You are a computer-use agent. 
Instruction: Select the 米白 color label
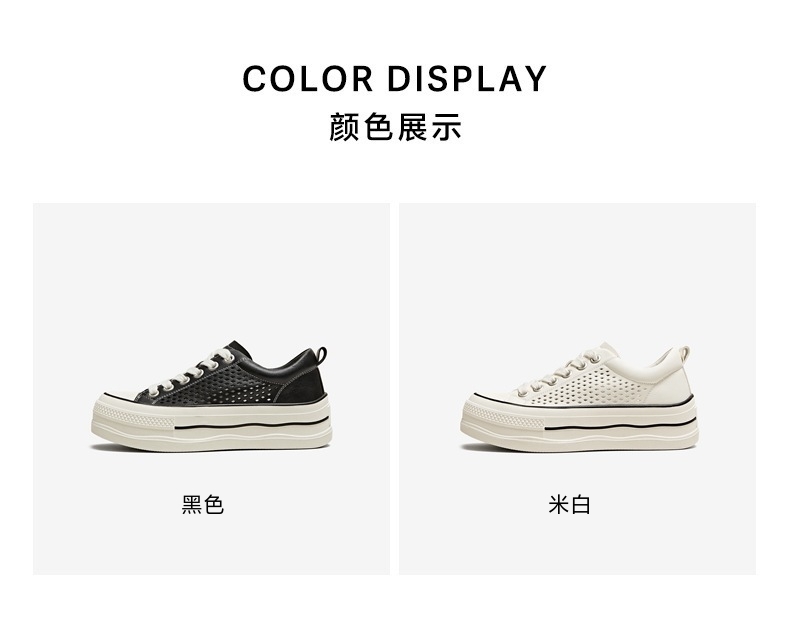point(569,505)
